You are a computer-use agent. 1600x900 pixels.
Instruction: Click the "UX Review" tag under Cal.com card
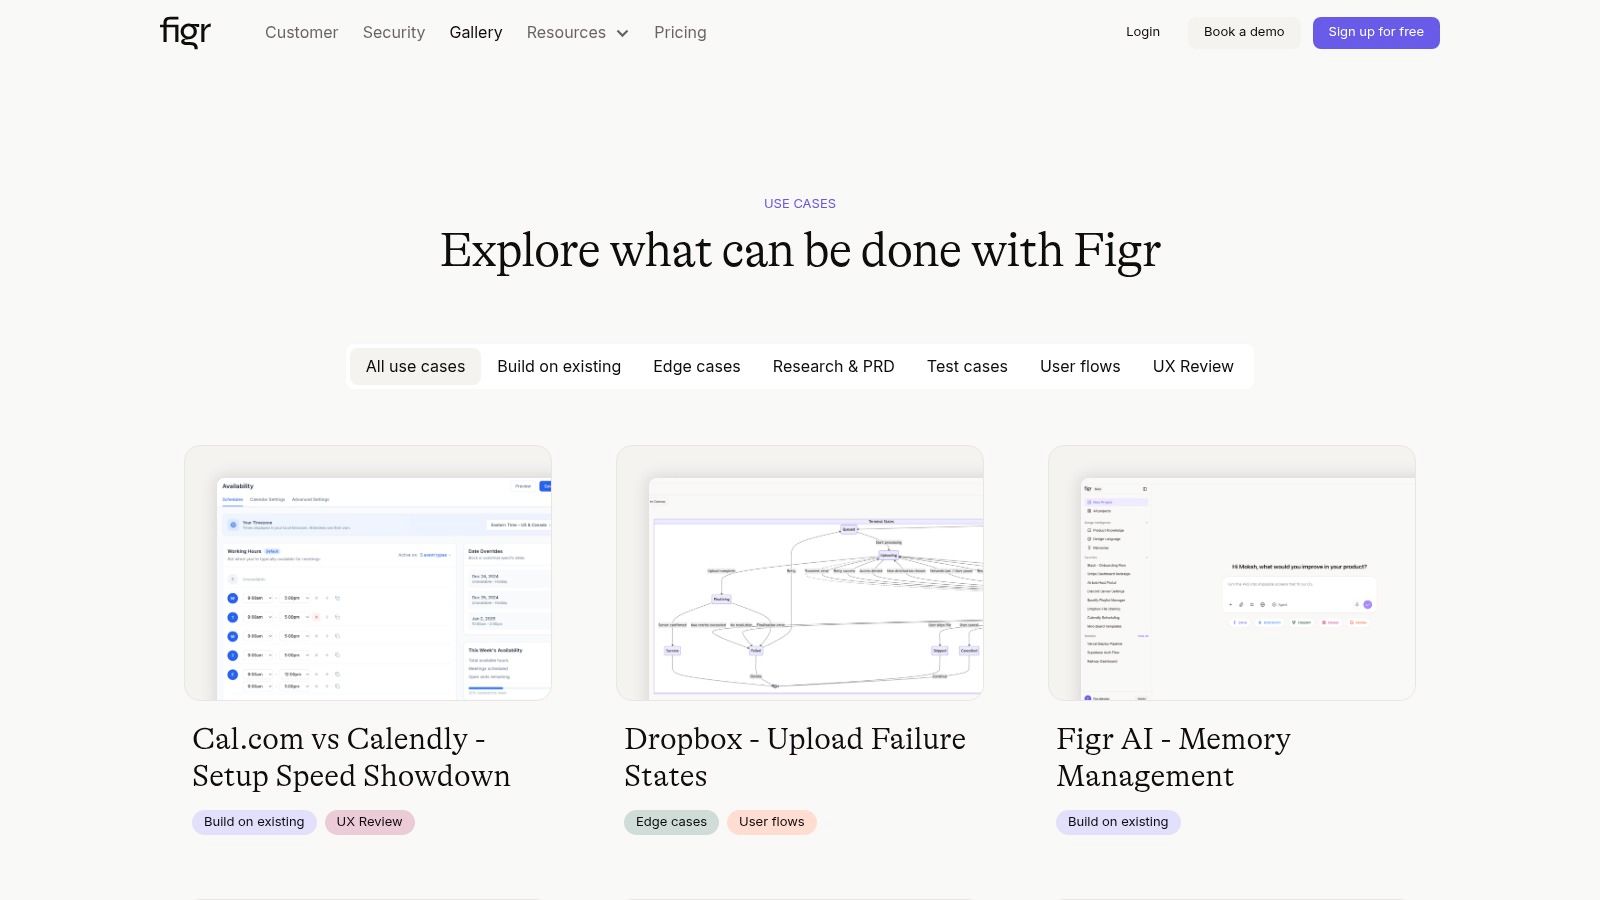pyautogui.click(x=369, y=822)
